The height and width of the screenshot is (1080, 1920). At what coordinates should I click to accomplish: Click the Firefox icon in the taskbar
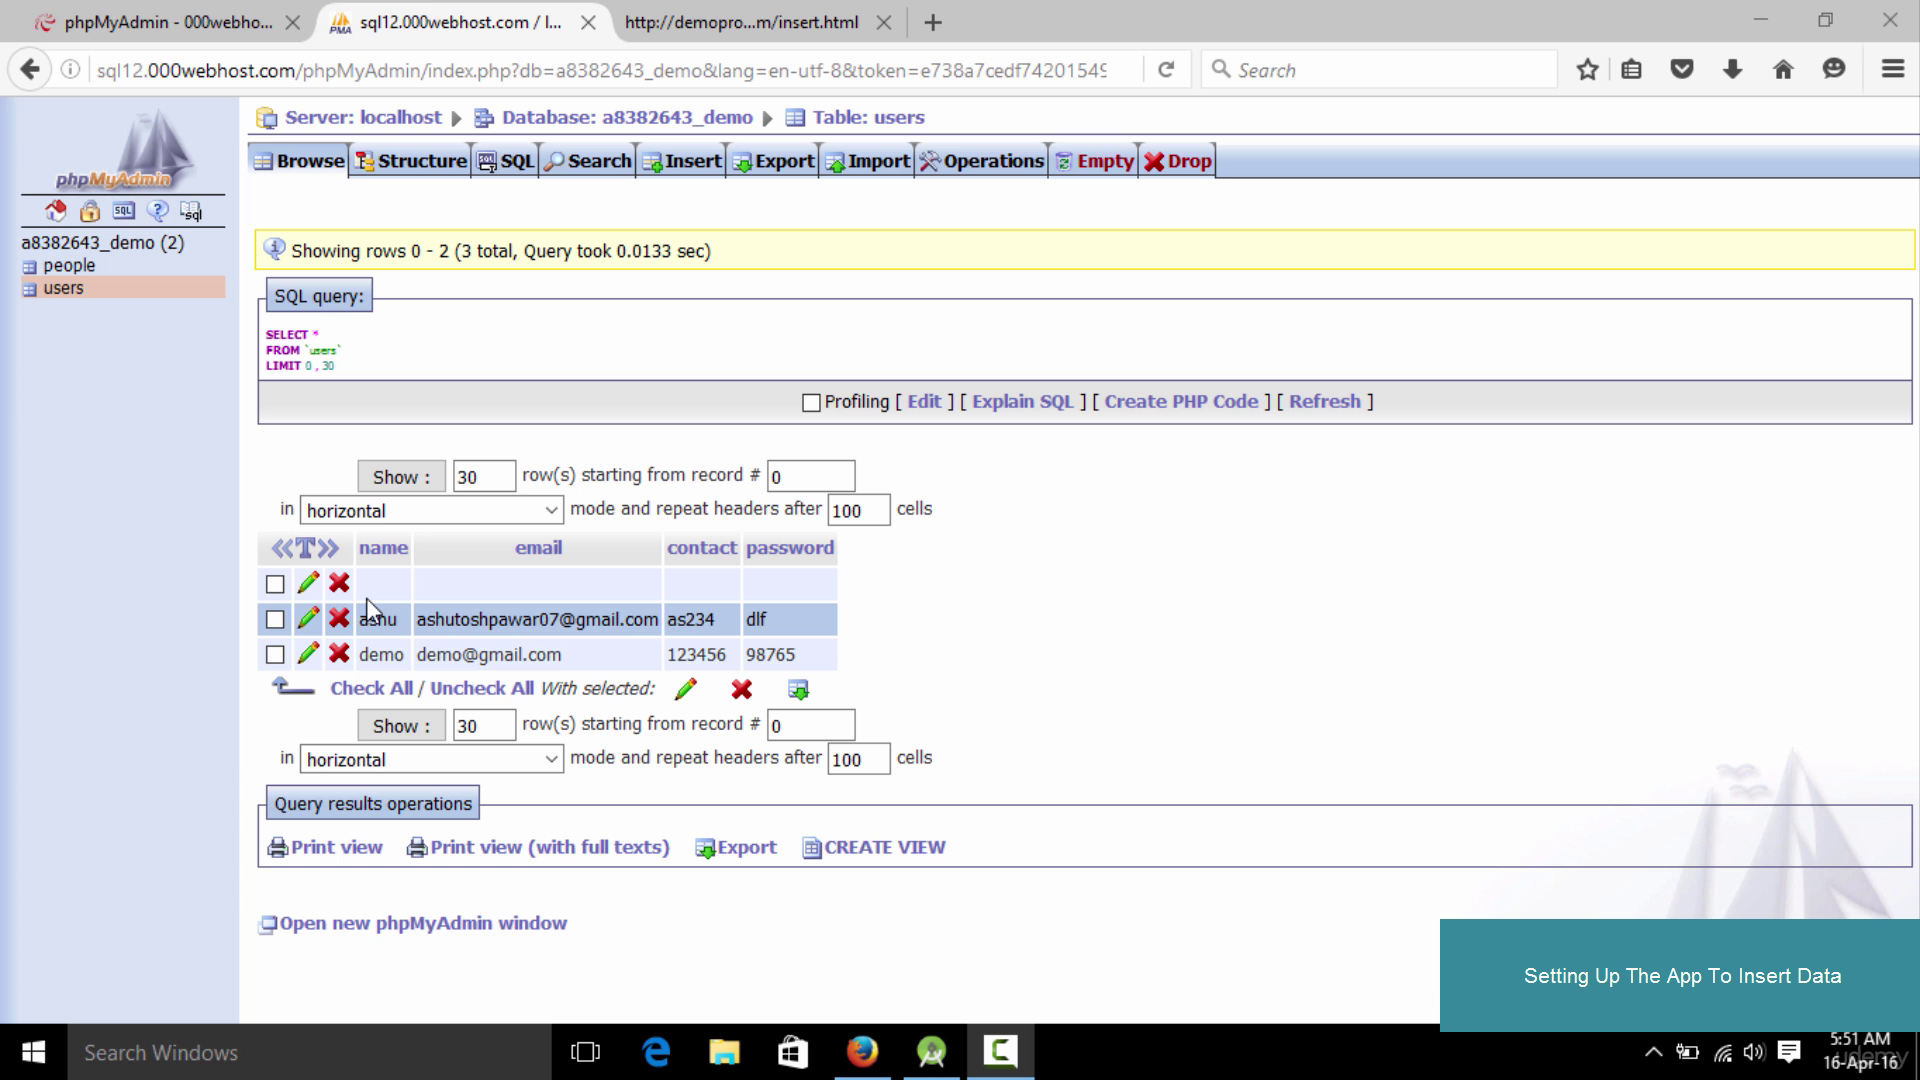click(861, 1052)
